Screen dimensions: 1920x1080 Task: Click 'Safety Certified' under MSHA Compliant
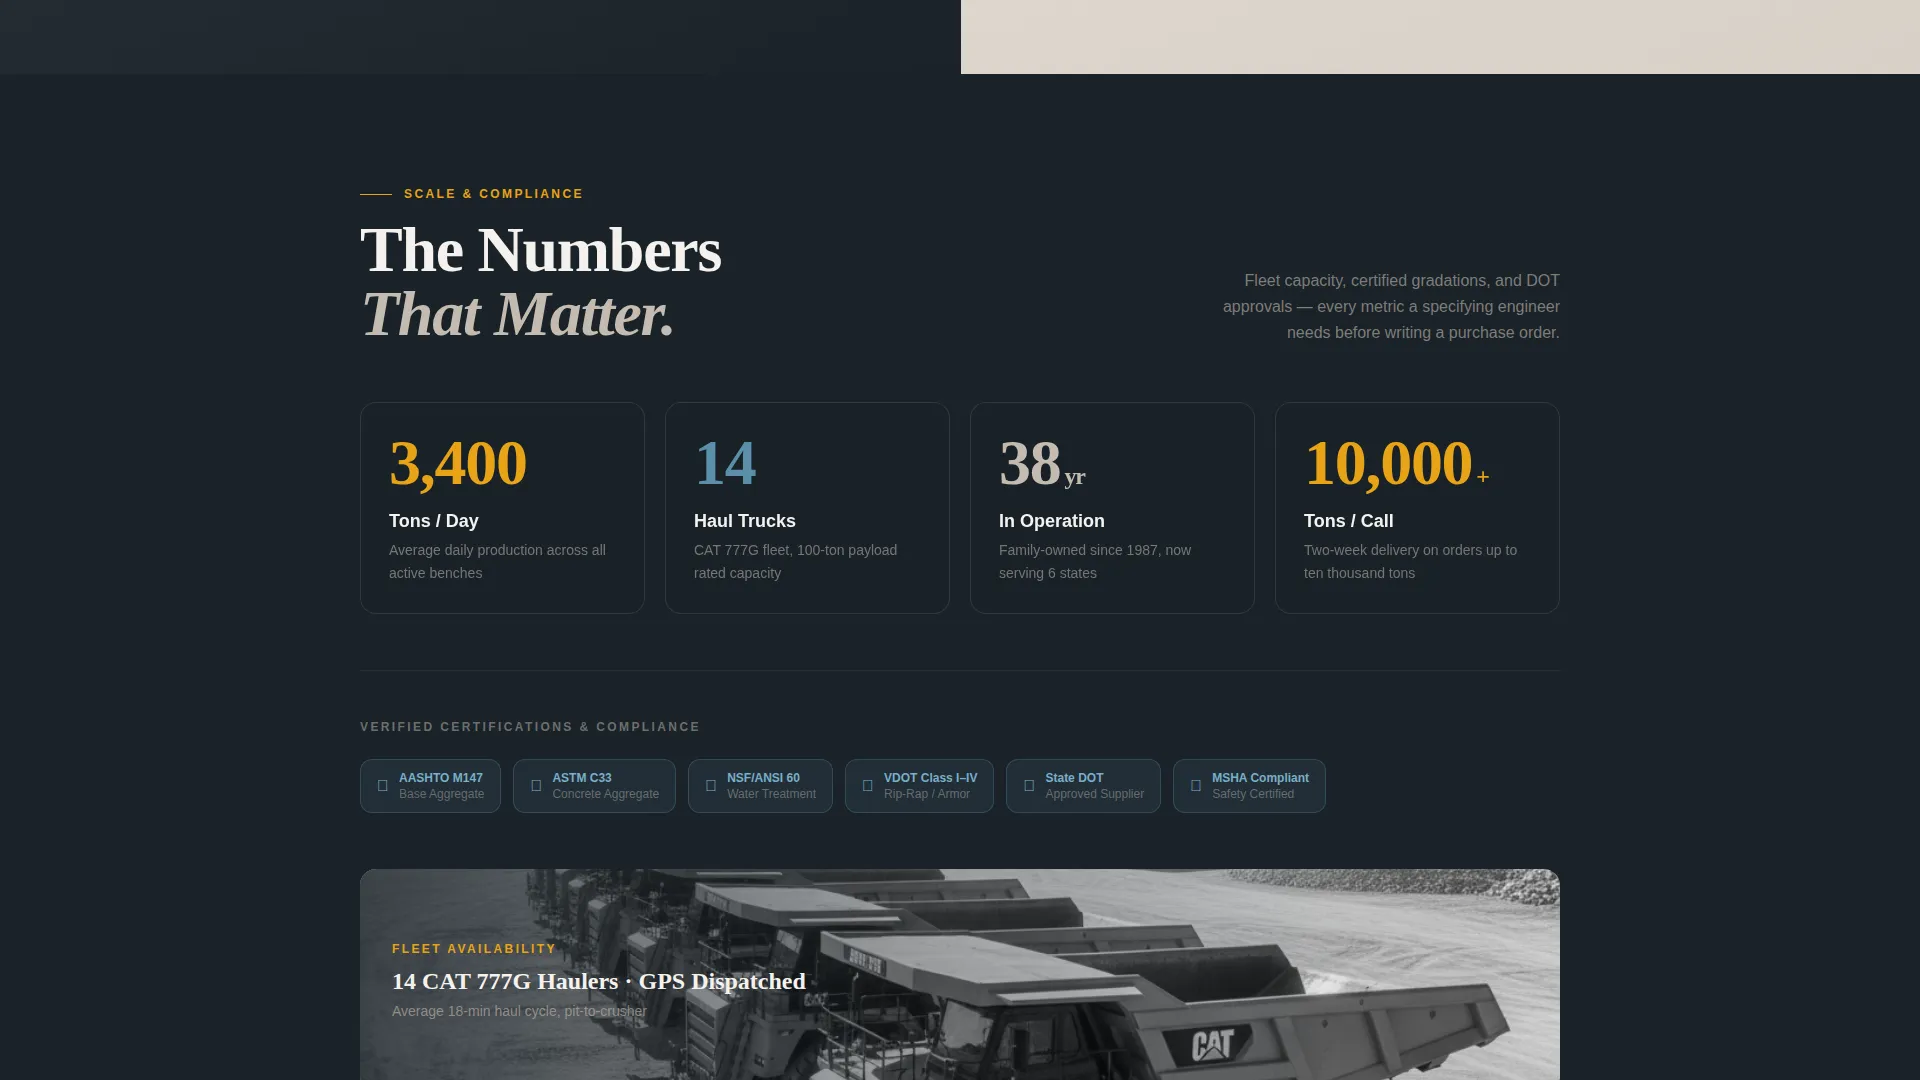click(1253, 794)
